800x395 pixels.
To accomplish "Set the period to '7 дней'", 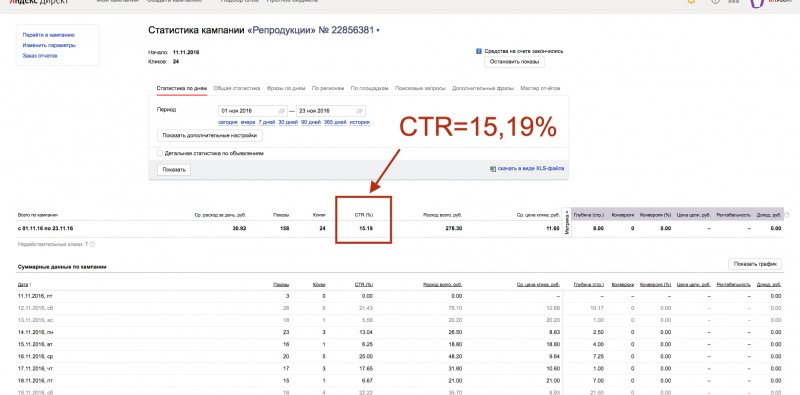I will tap(266, 122).
